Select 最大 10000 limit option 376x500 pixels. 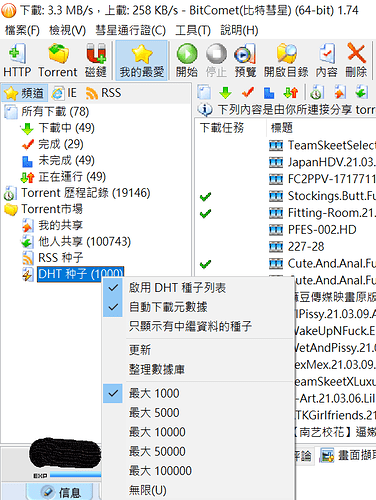coord(199,432)
